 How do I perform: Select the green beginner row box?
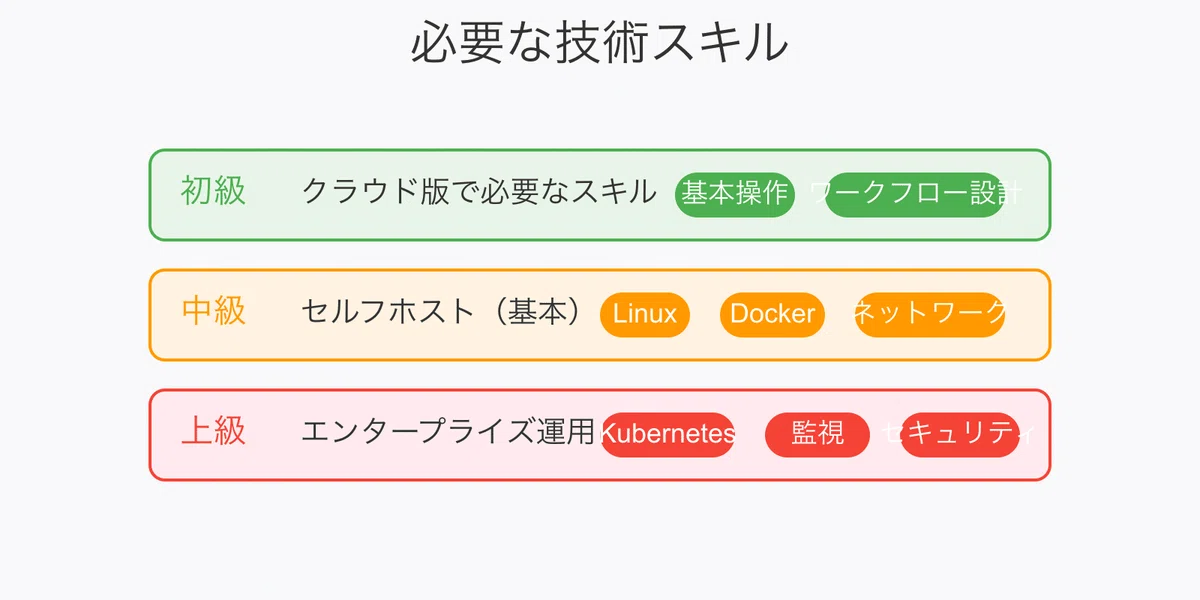[x=600, y=195]
